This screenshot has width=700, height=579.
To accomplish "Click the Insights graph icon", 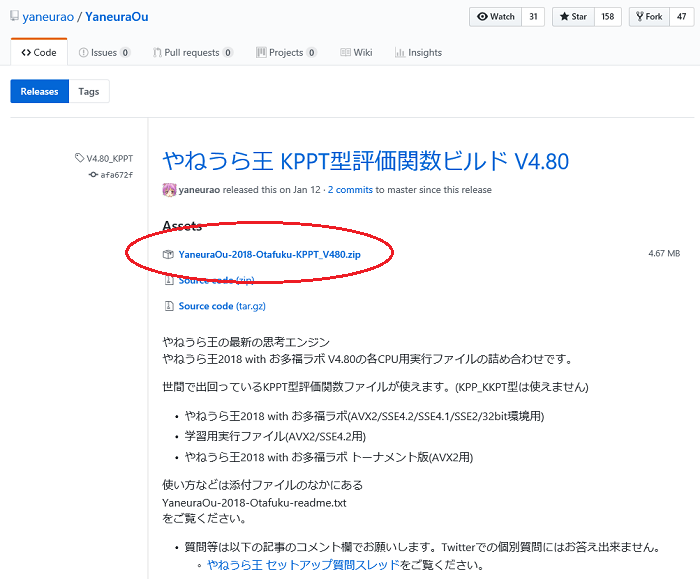I will tap(400, 53).
